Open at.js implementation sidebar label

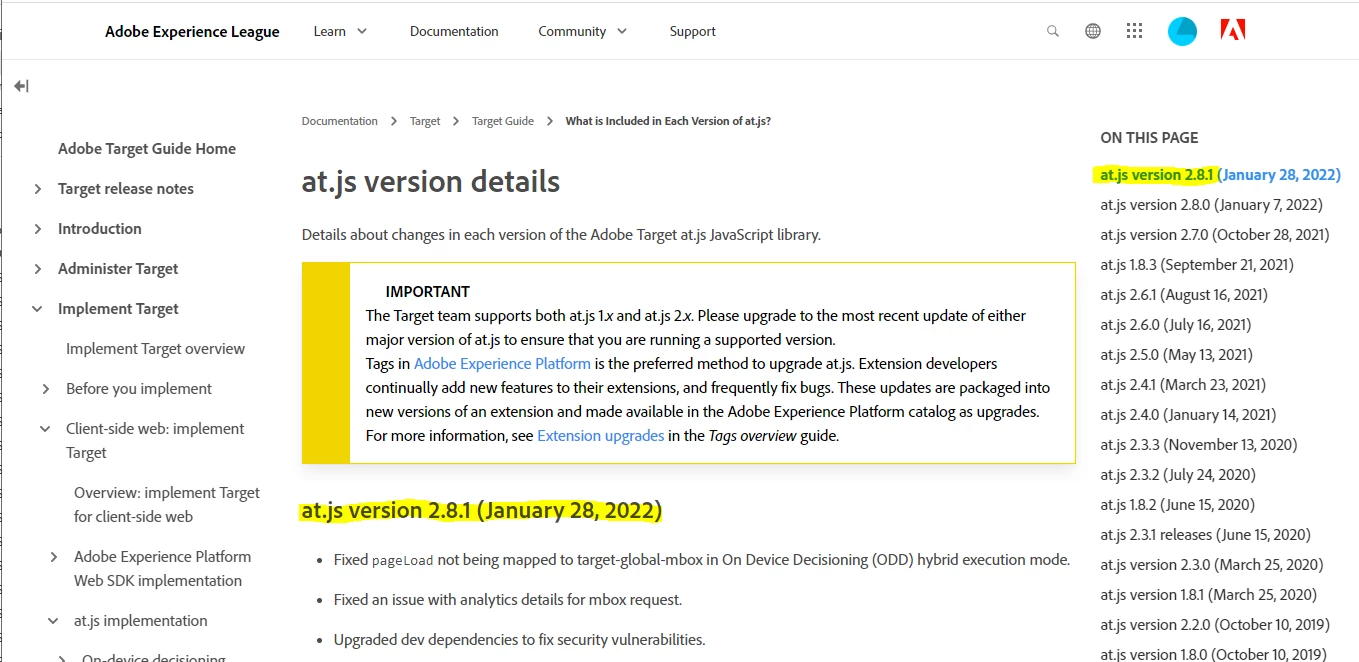[x=141, y=621]
